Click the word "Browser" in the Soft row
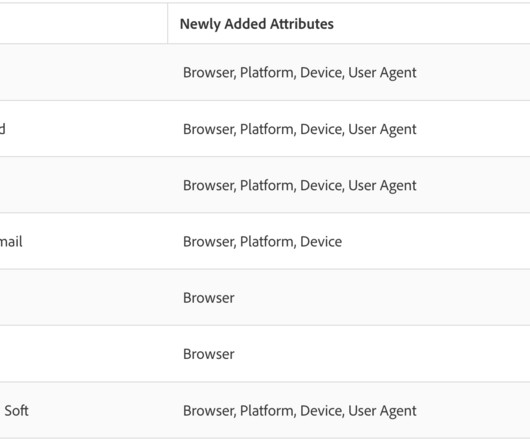 click(x=209, y=411)
